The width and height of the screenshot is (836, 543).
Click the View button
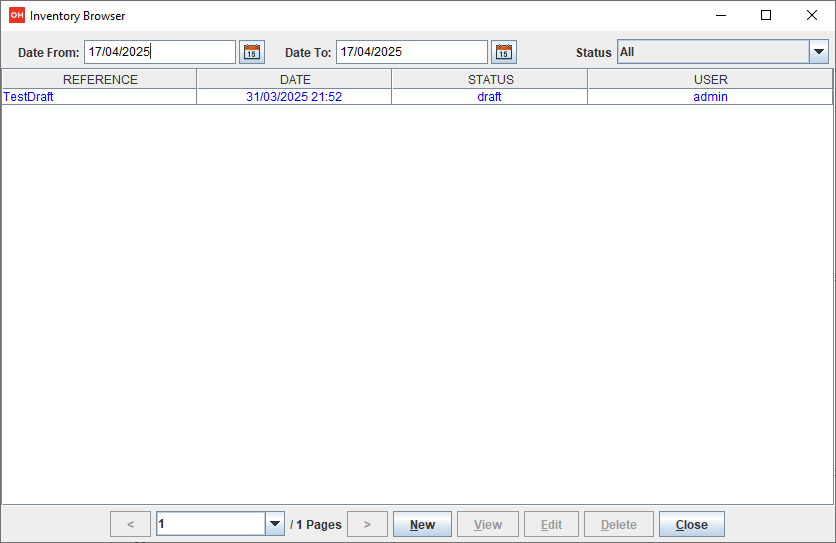click(488, 524)
